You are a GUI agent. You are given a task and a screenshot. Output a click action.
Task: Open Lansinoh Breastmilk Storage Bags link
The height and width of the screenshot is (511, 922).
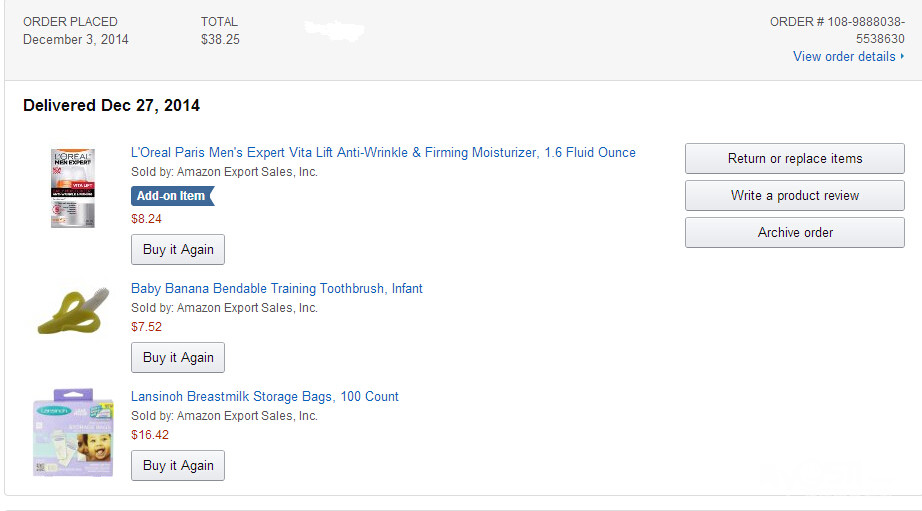click(x=265, y=397)
